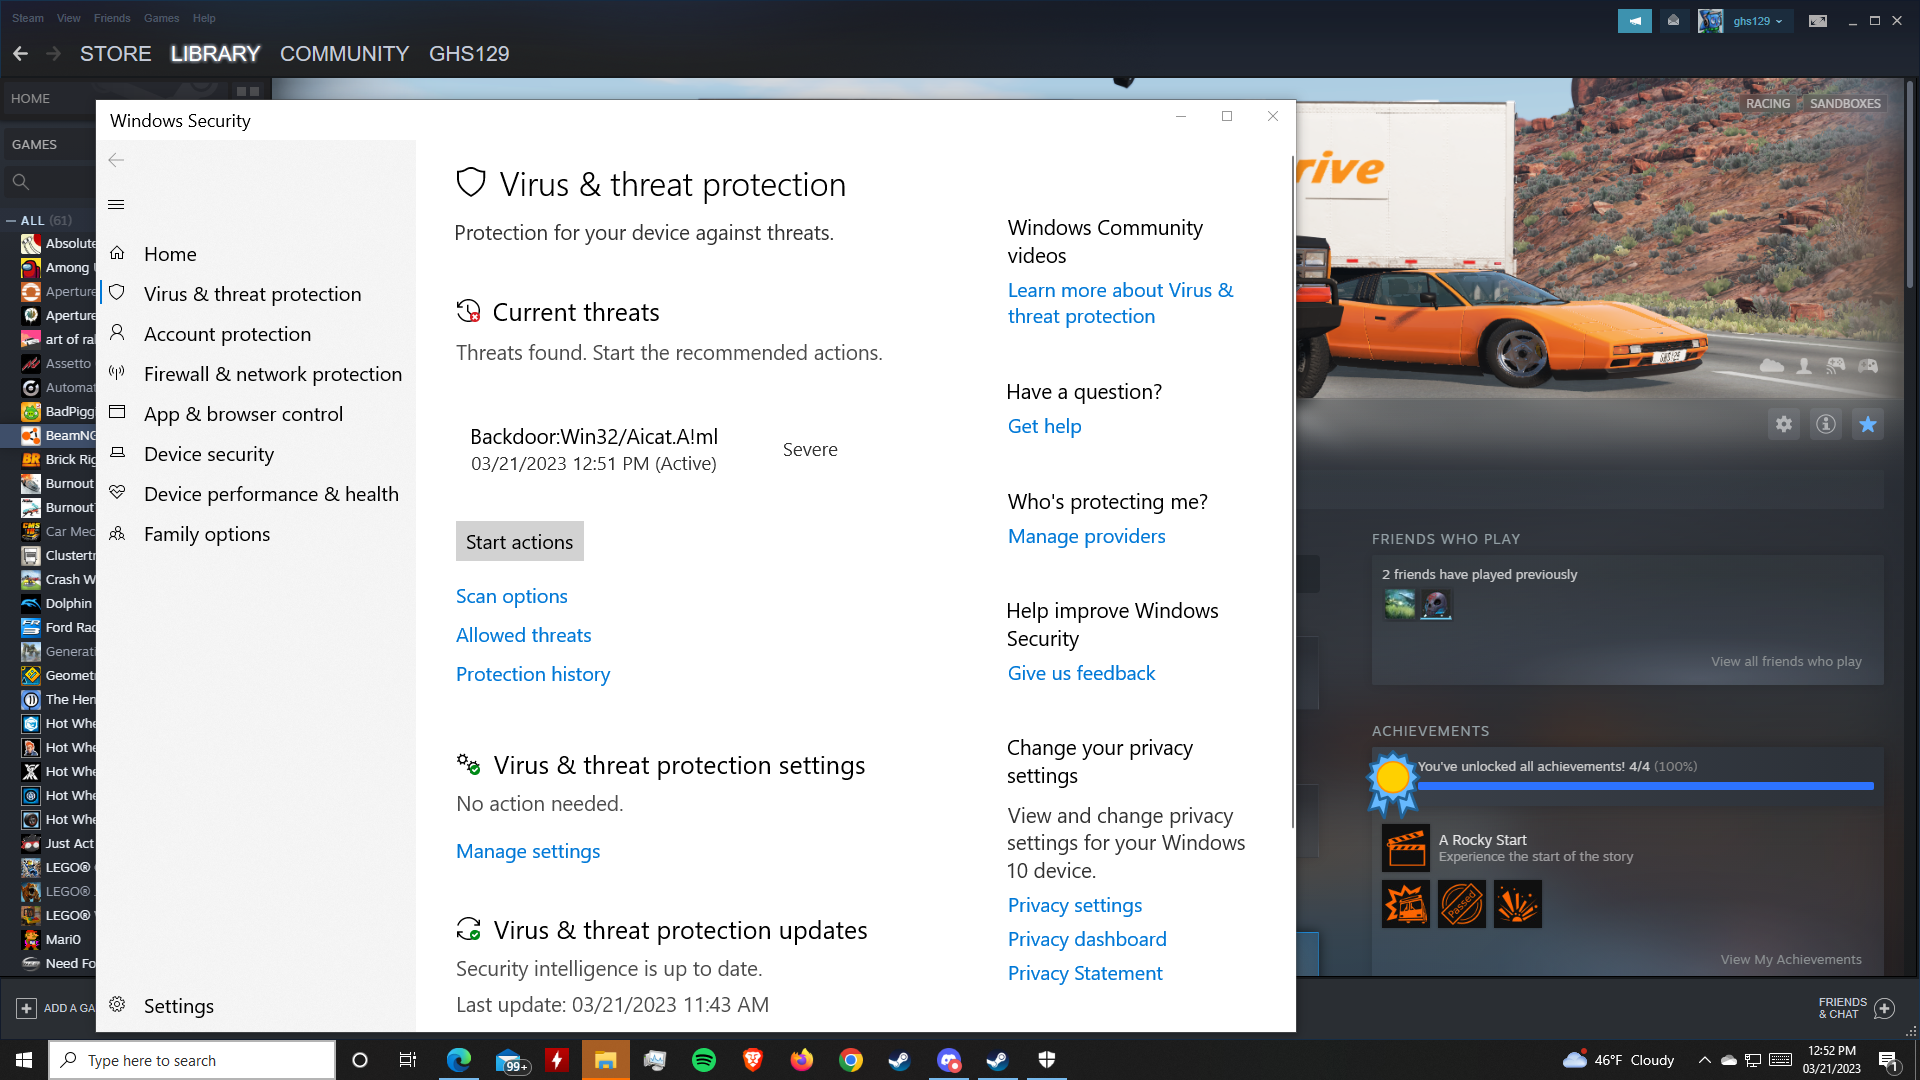
Task: Switch to the COMMUNITY tab
Action: coord(344,54)
